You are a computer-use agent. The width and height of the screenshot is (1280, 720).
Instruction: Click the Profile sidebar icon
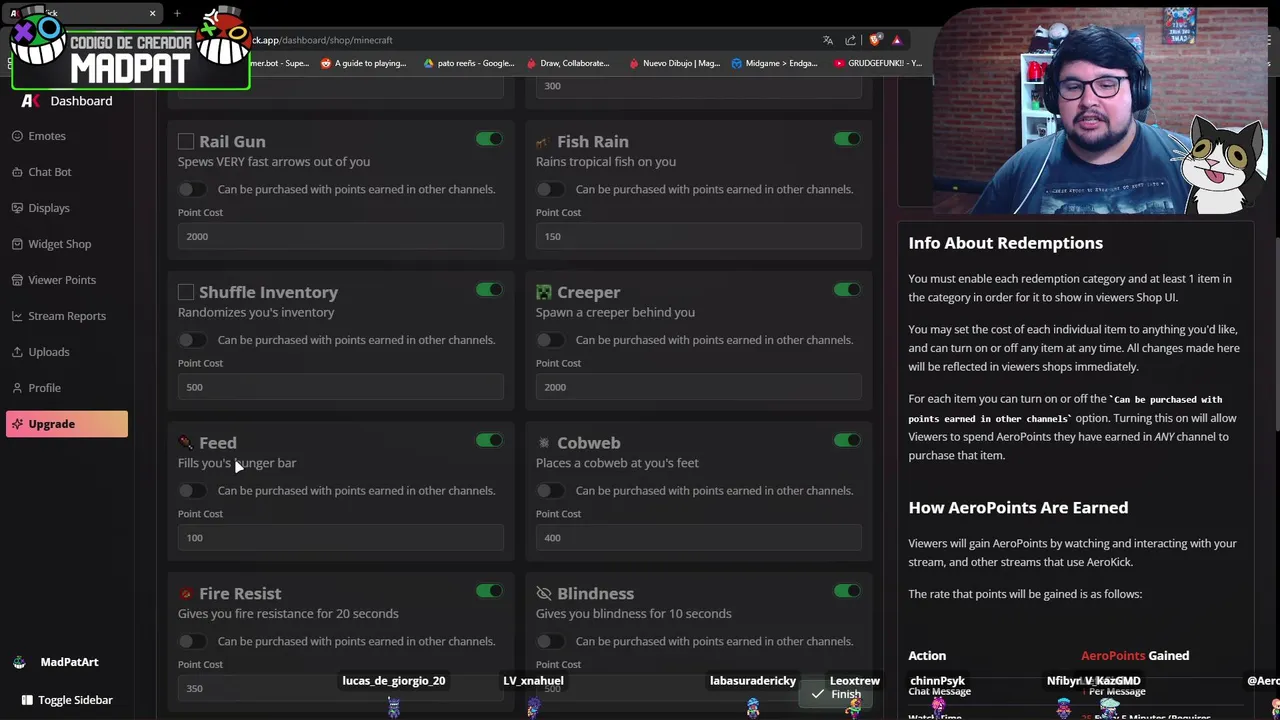18,388
